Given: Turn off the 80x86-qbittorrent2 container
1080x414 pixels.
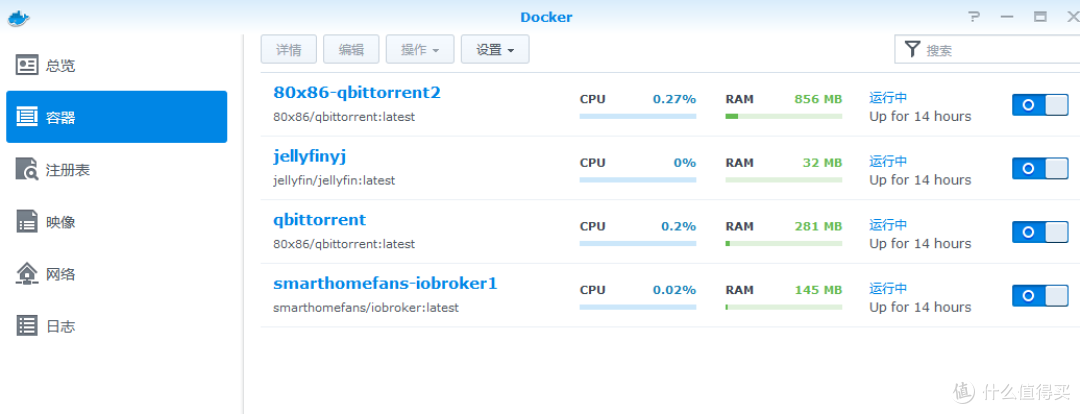Looking at the screenshot, I should (1040, 105).
